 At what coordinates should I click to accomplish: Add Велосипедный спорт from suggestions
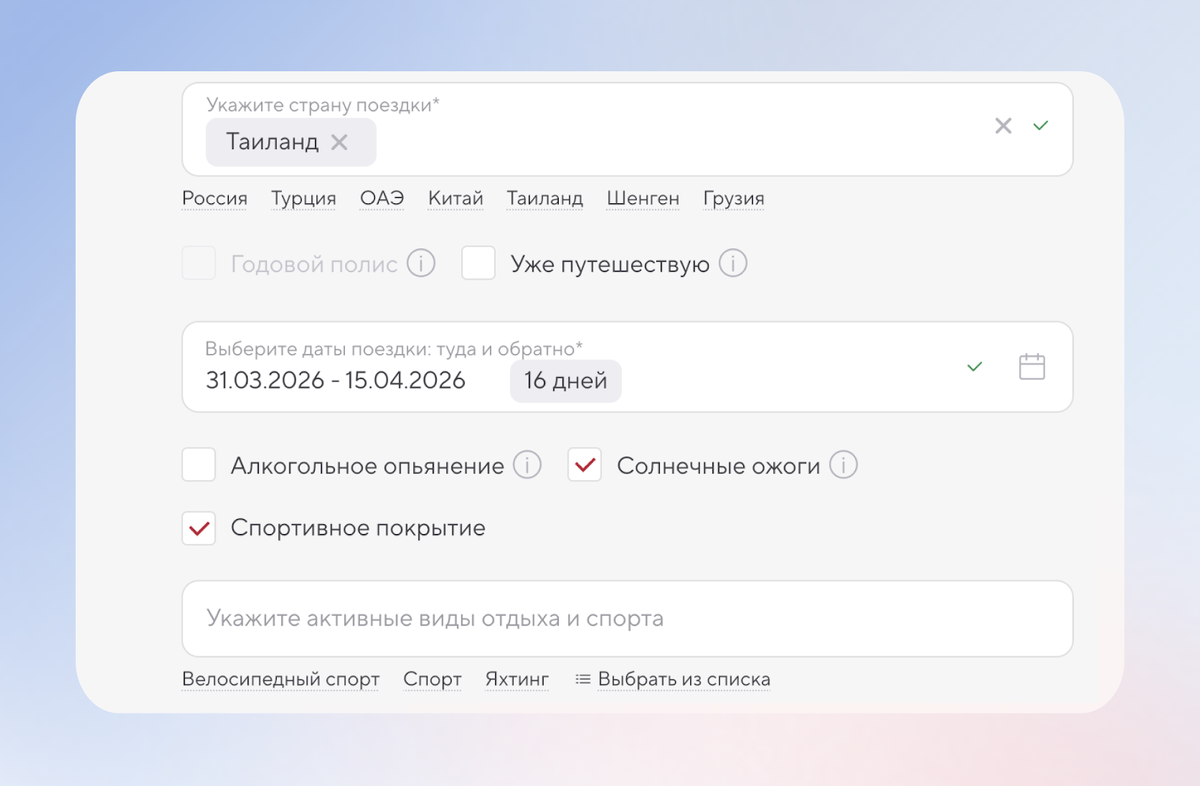280,679
